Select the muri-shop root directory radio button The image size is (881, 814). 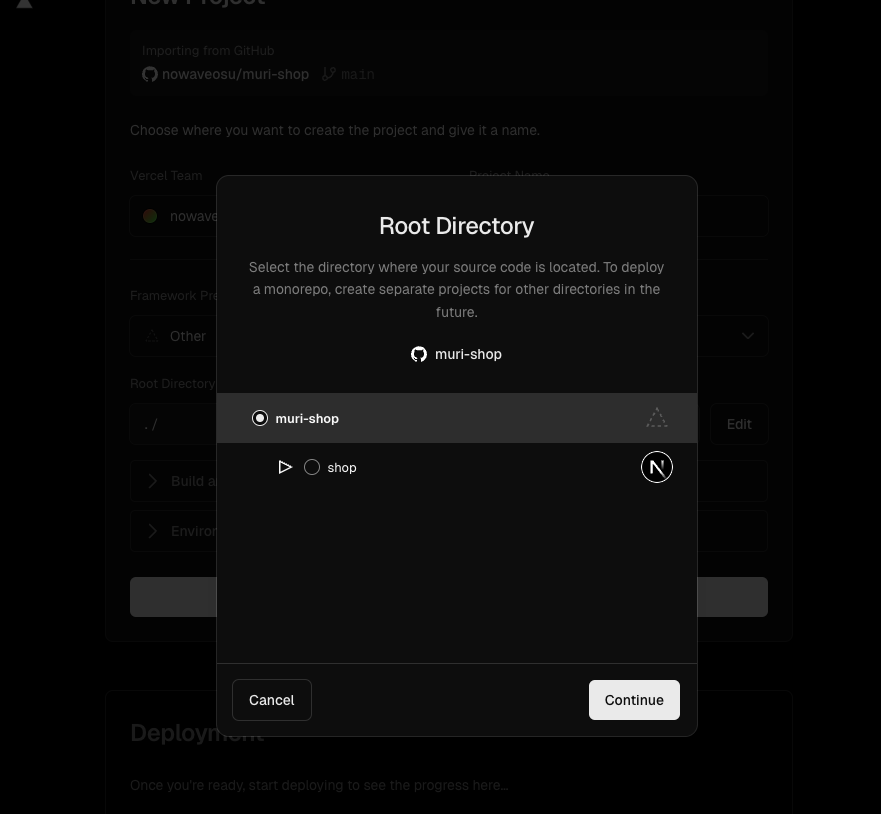[x=260, y=418]
